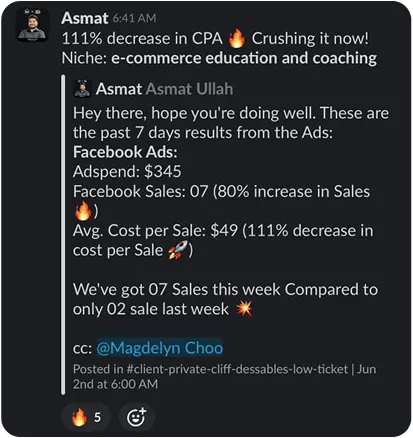The height and width of the screenshot is (438, 413).
Task: Click the gray Asmat Ullah display name
Action: coord(189,89)
